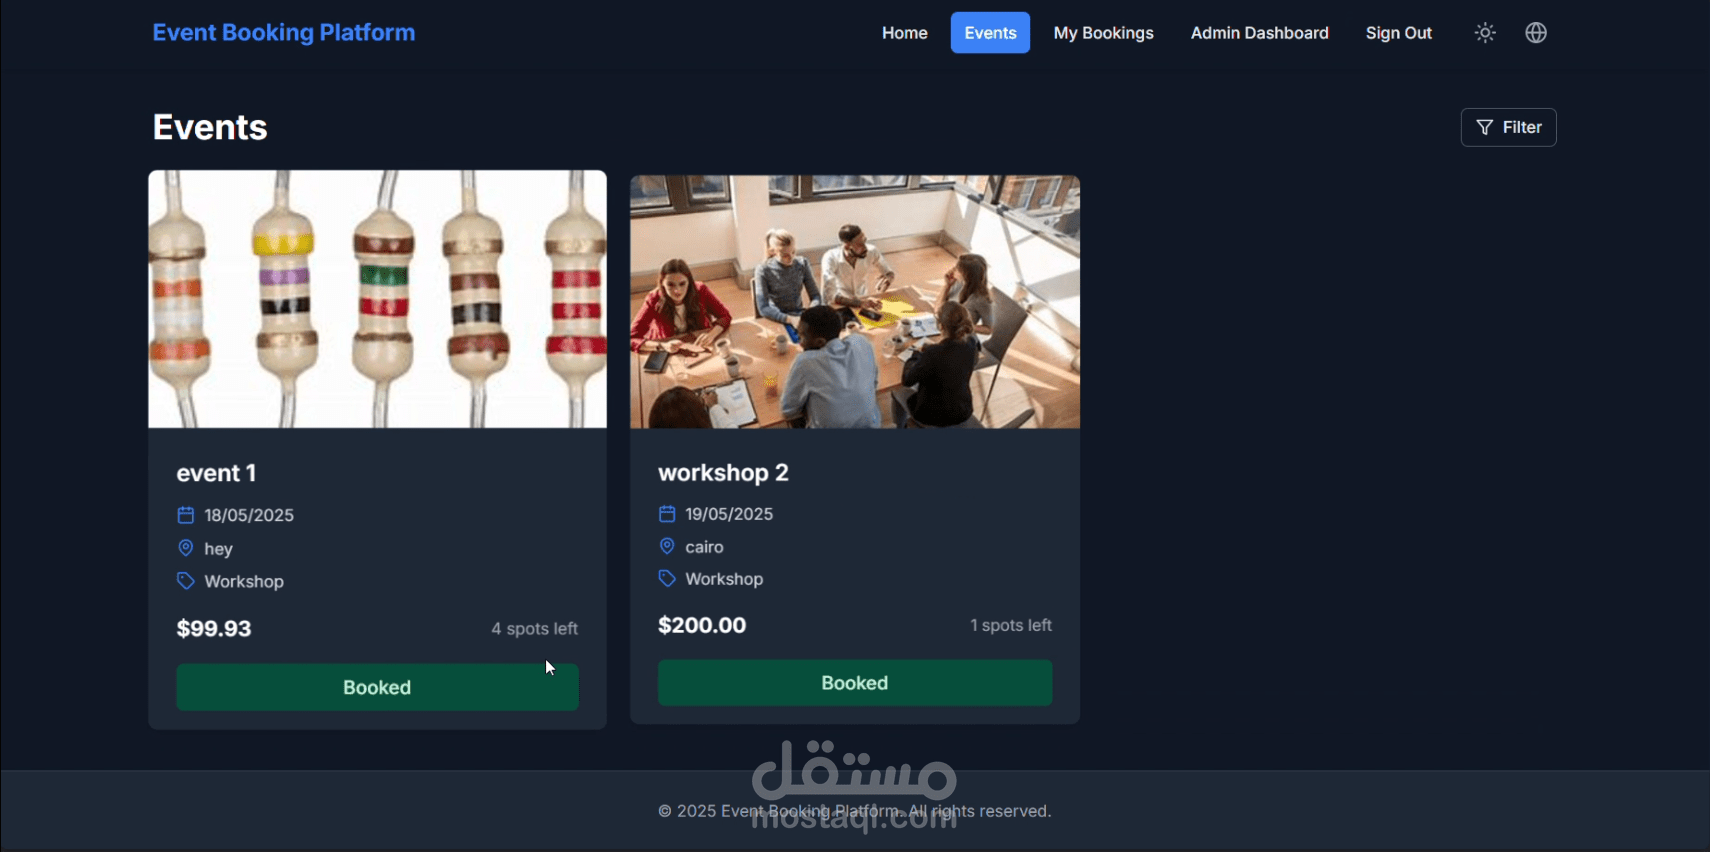Open the Admin Dashboard link
This screenshot has height=852, width=1710.
1259,33
